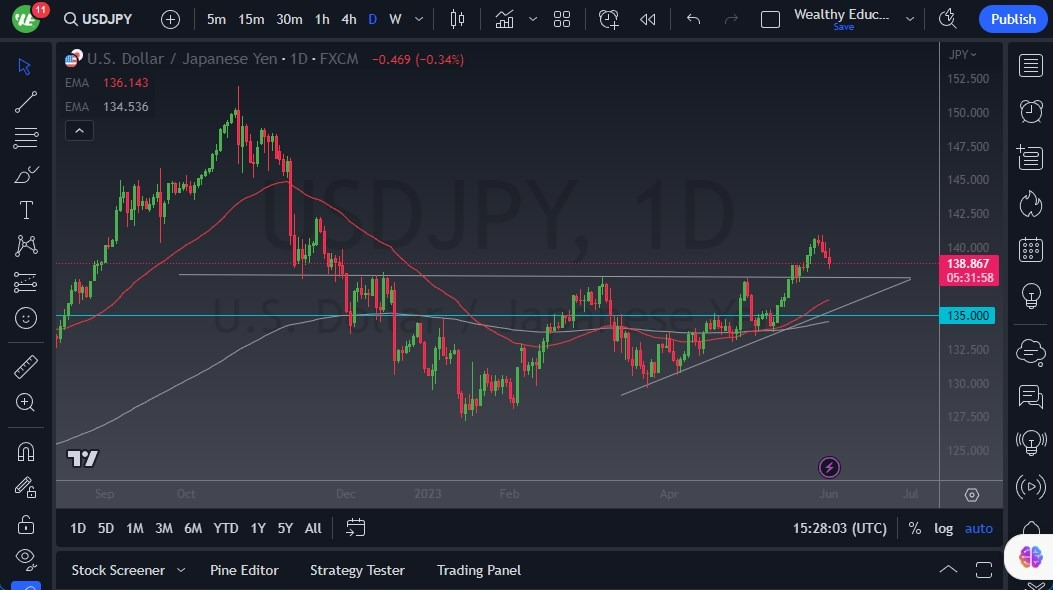Collapse the EMA indicator legend chevron

79,130
